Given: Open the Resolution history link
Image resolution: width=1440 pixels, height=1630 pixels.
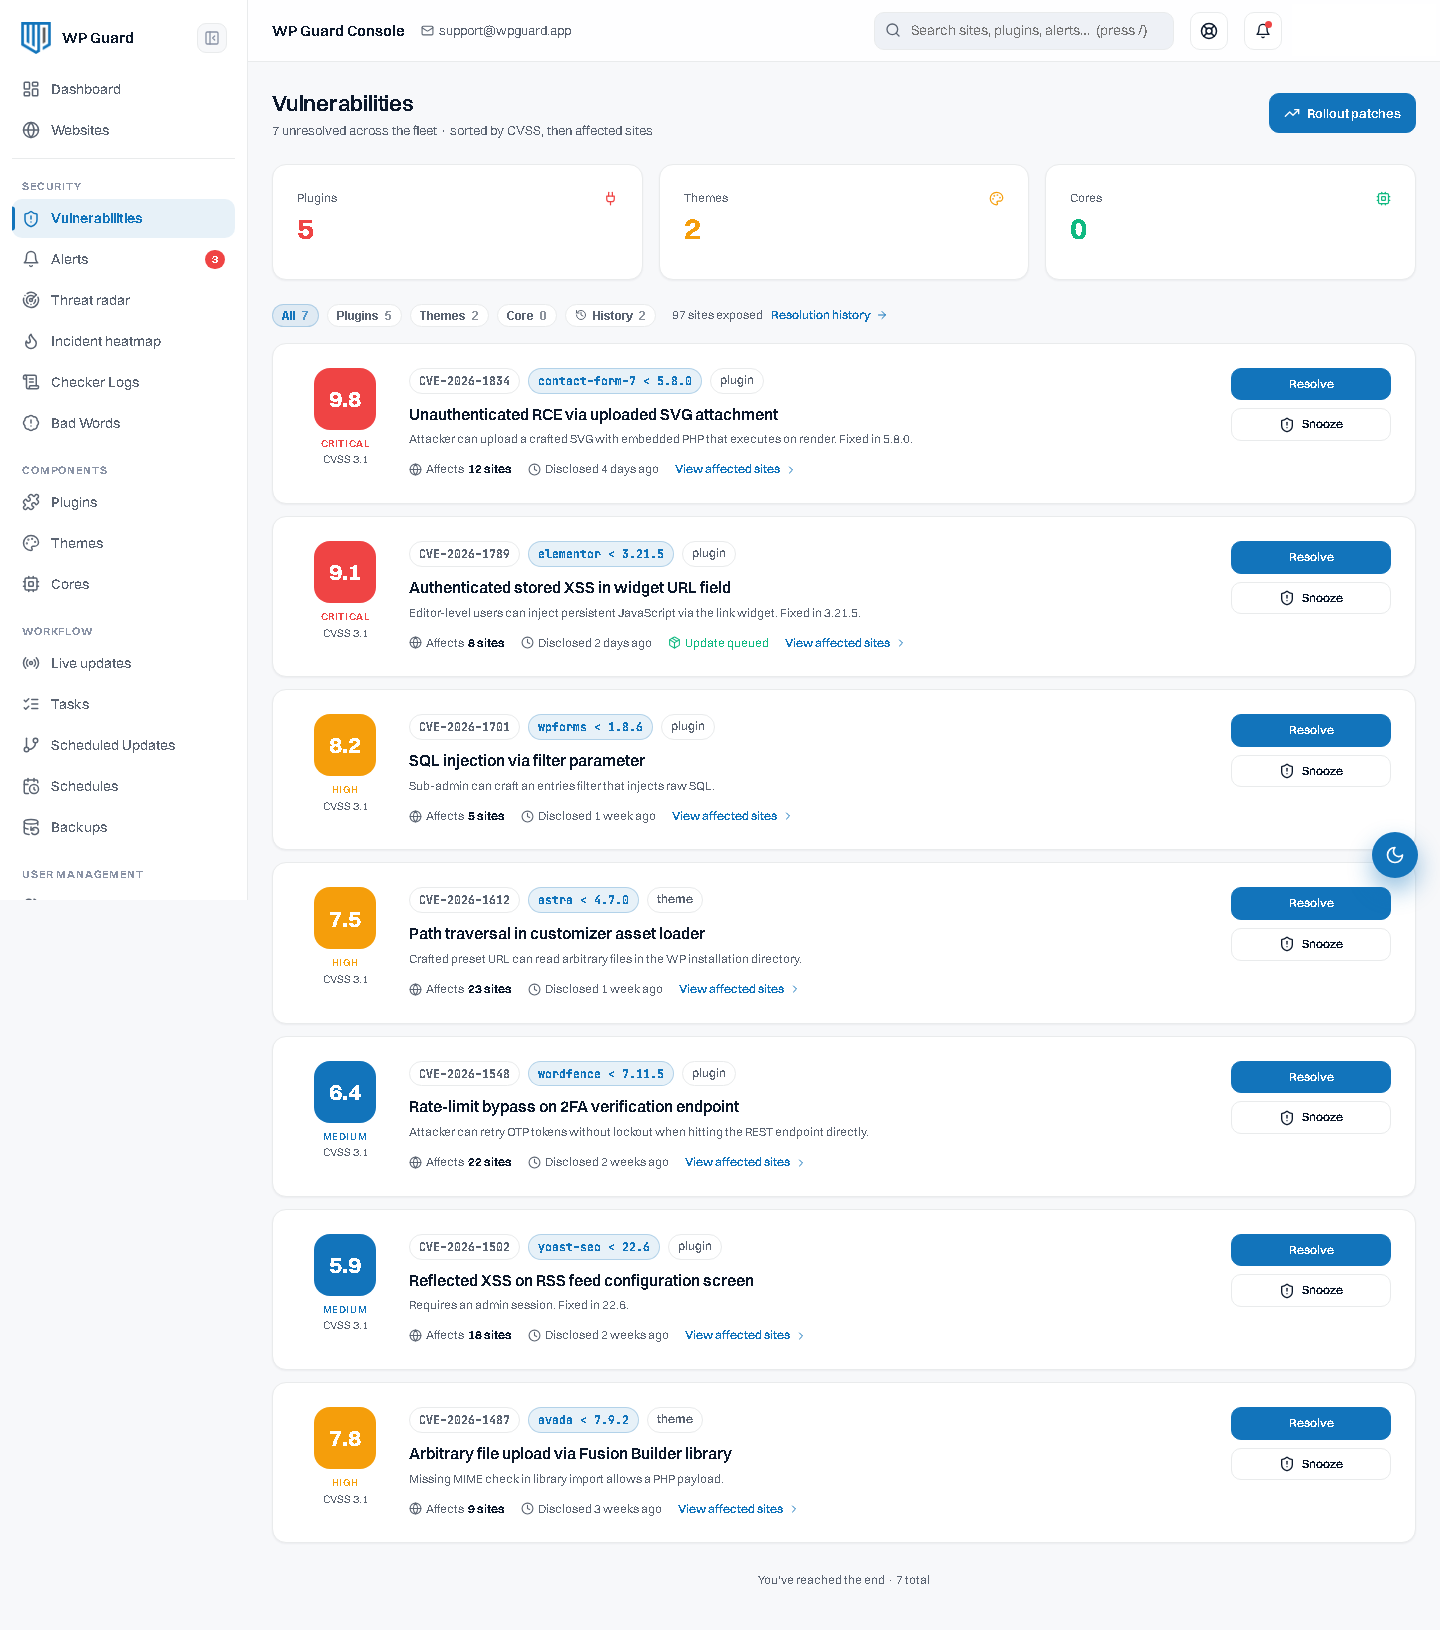Looking at the screenshot, I should pos(829,315).
